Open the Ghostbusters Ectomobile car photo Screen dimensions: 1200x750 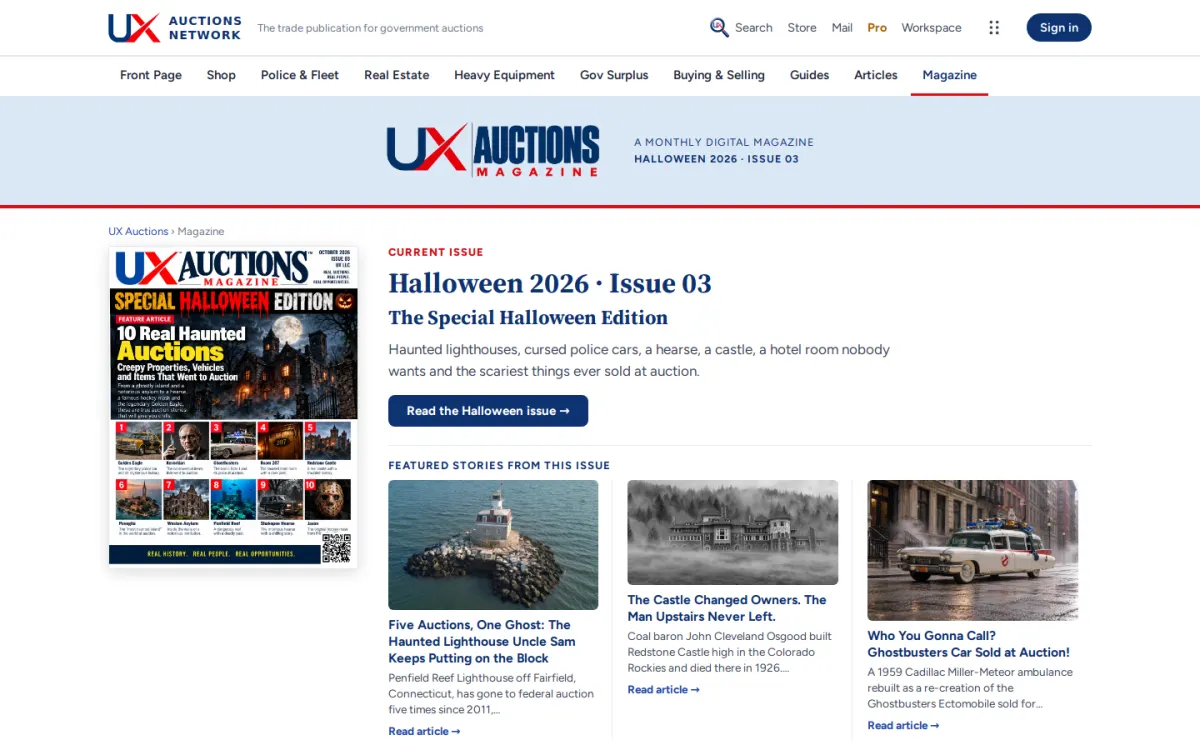click(973, 550)
